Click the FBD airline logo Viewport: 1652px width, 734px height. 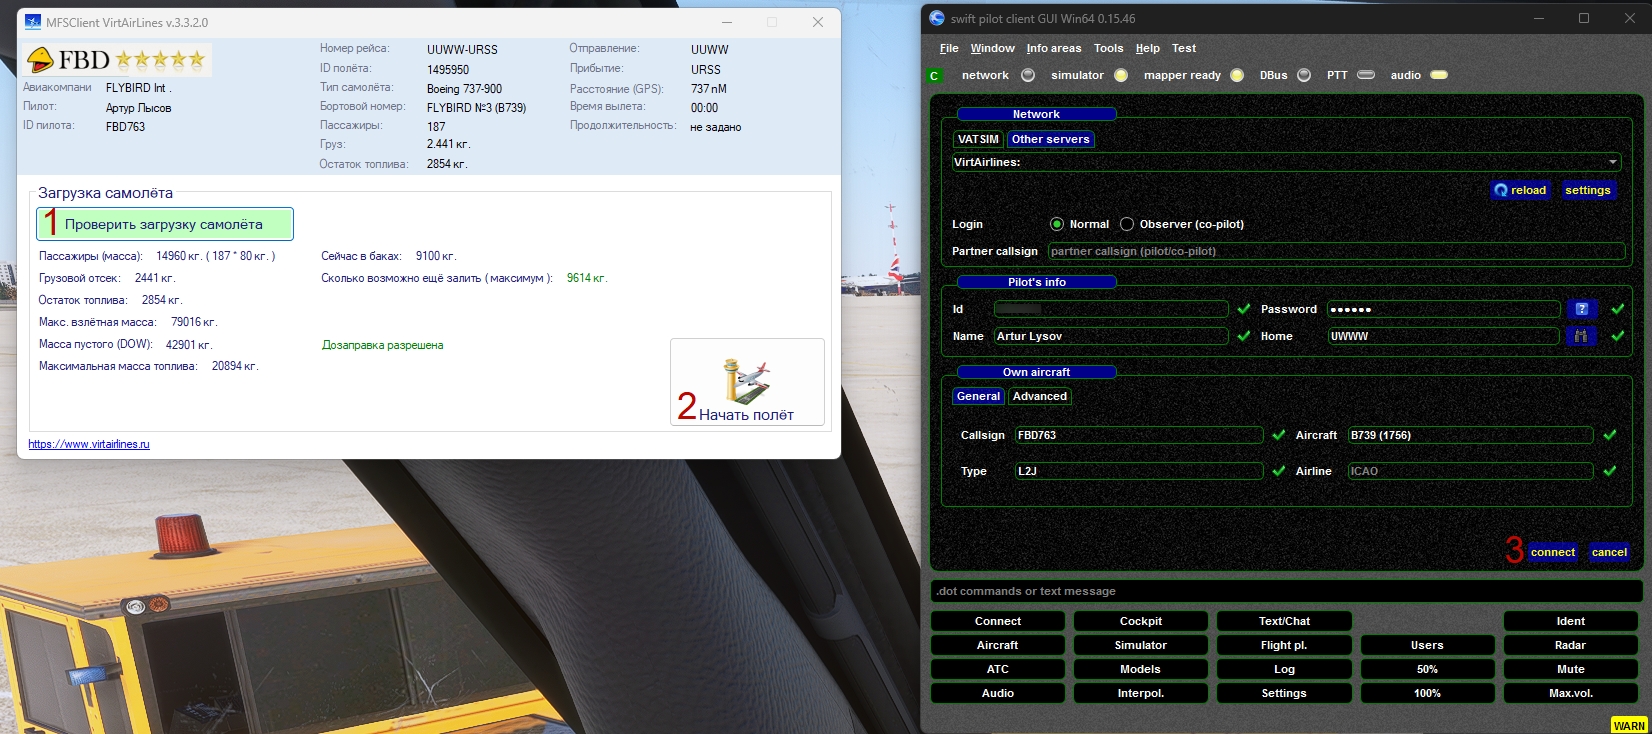click(117, 60)
